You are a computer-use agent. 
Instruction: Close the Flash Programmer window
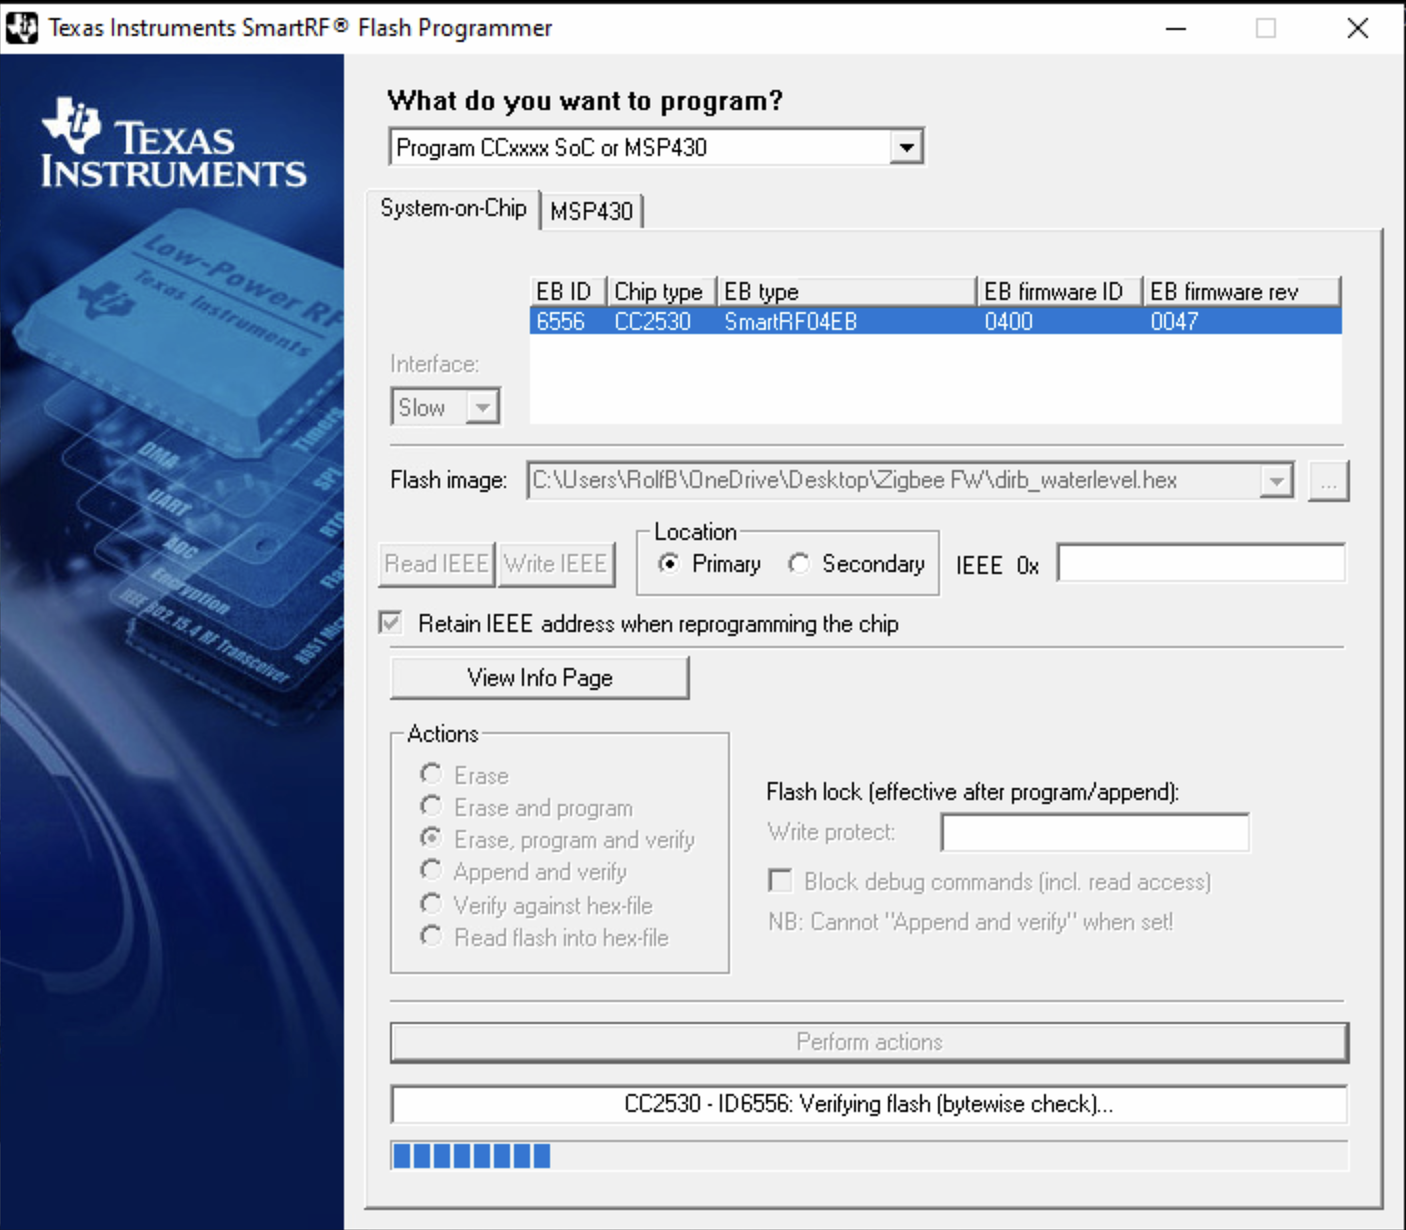(1357, 28)
